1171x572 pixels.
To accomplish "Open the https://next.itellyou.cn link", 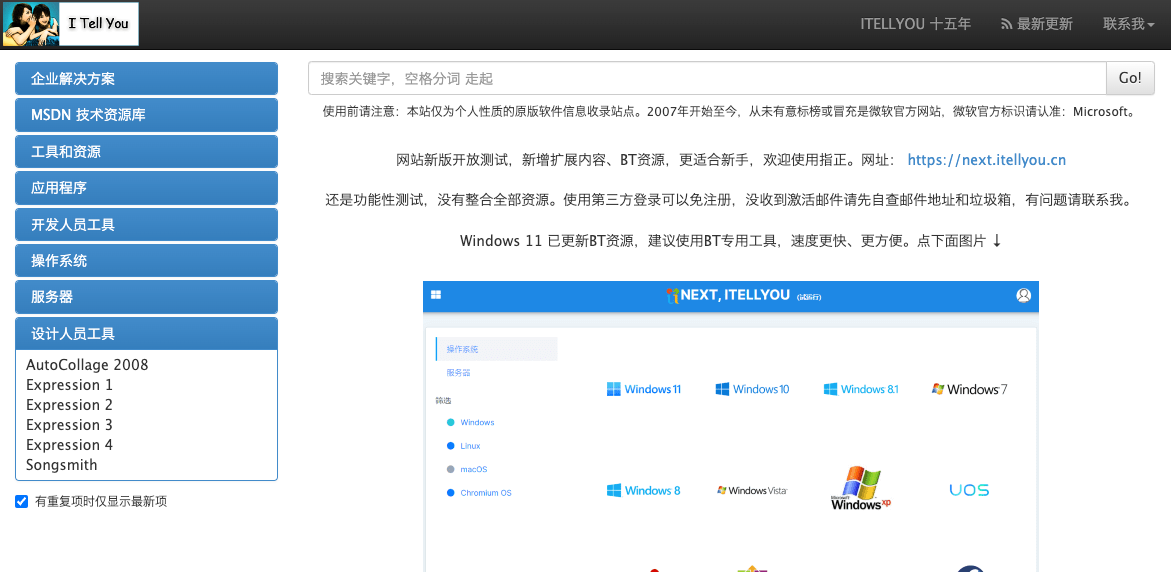I will tap(987, 160).
